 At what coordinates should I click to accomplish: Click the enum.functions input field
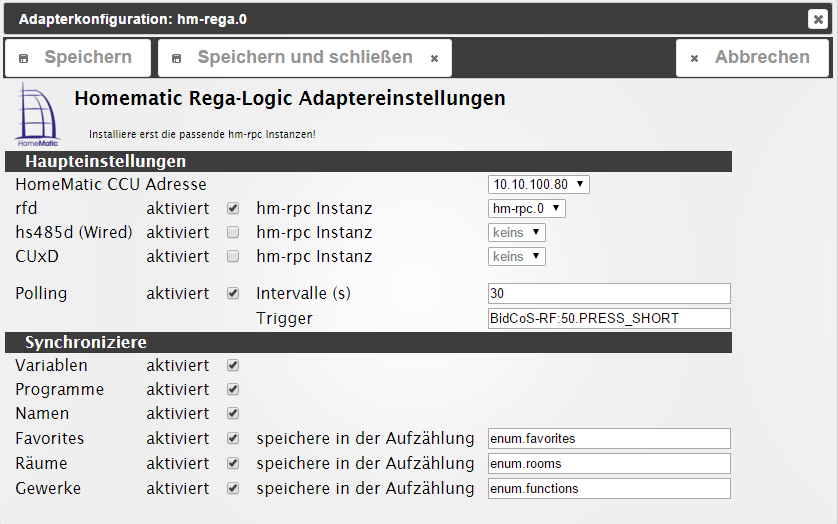pyautogui.click(x=609, y=489)
